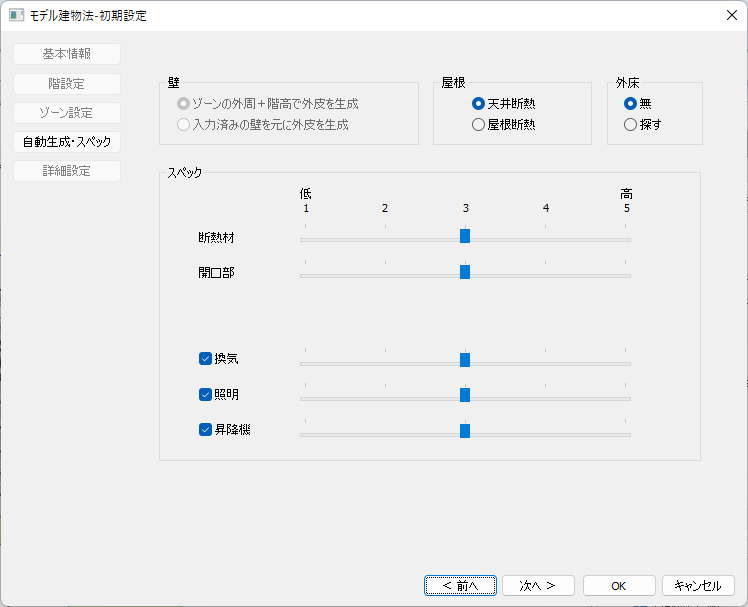Cancel with the キャンセル button
This screenshot has width=748, height=607.
[x=698, y=586]
